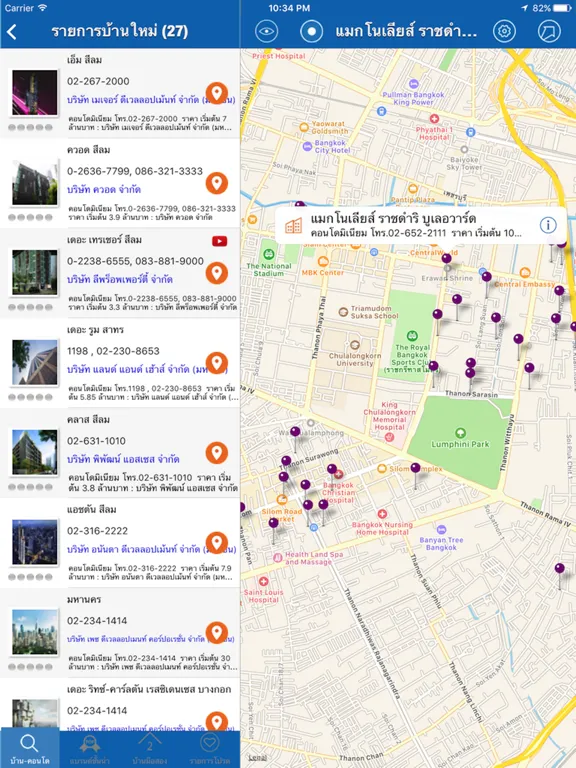Tap Phyathai 1 Hospital map marker
Viewport: 576px width, 768px height.
434,119
